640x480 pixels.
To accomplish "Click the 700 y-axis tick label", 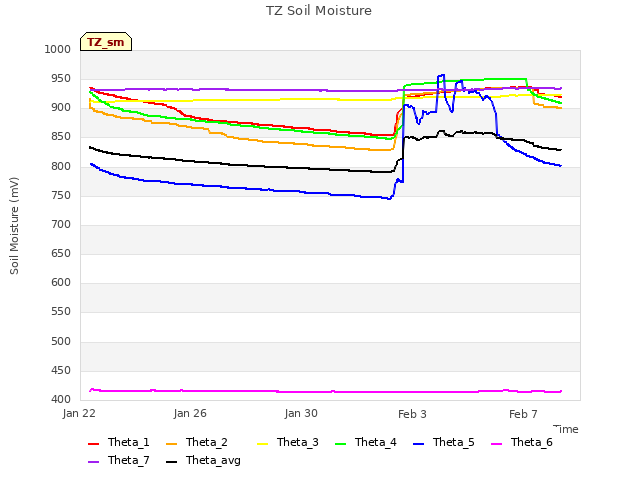I will 61,224.
